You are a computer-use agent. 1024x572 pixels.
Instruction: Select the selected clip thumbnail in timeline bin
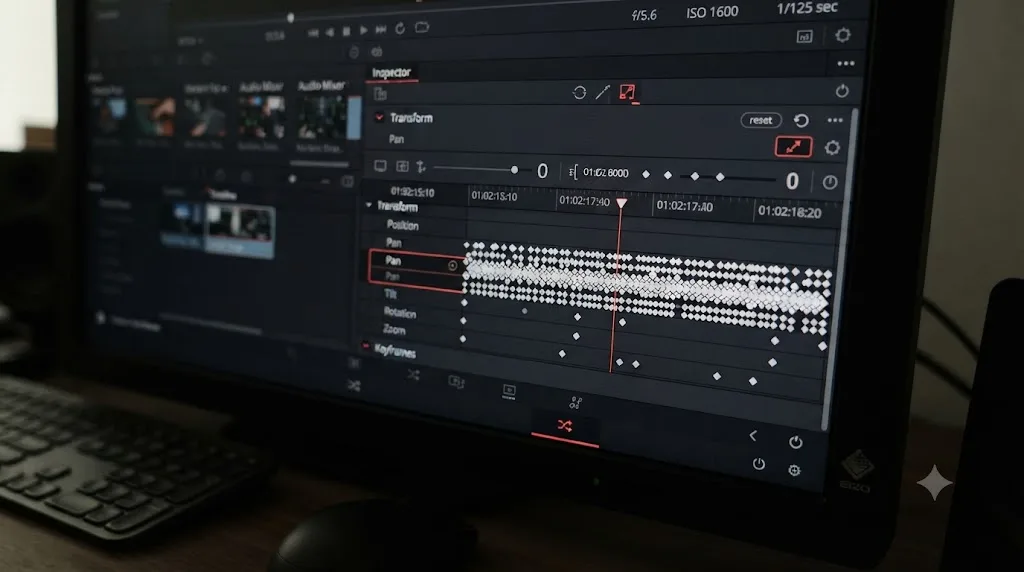(x=240, y=230)
